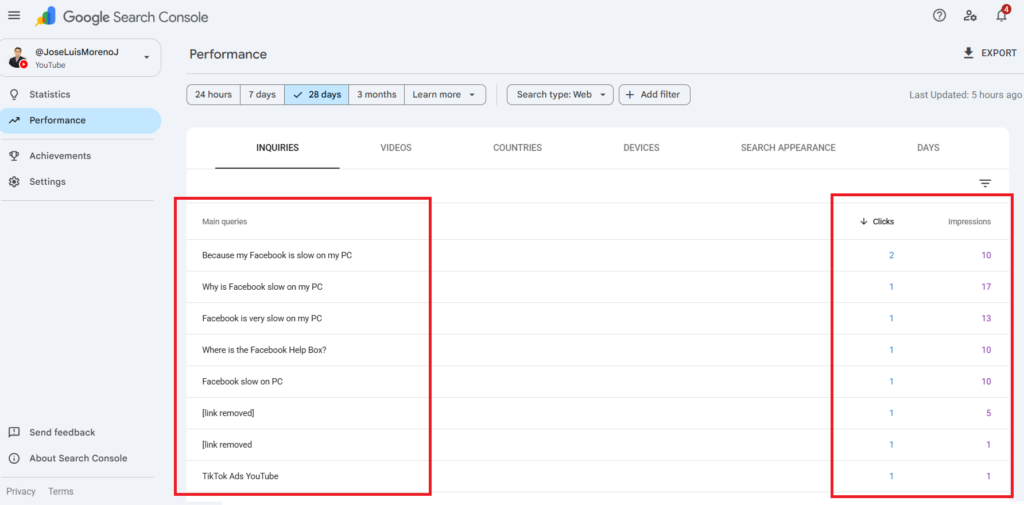
Task: Select the 28 days date range
Action: (317, 95)
